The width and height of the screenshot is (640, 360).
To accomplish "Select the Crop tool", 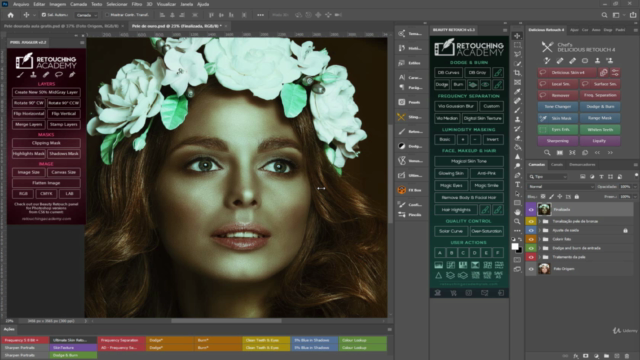I will coord(517,73).
